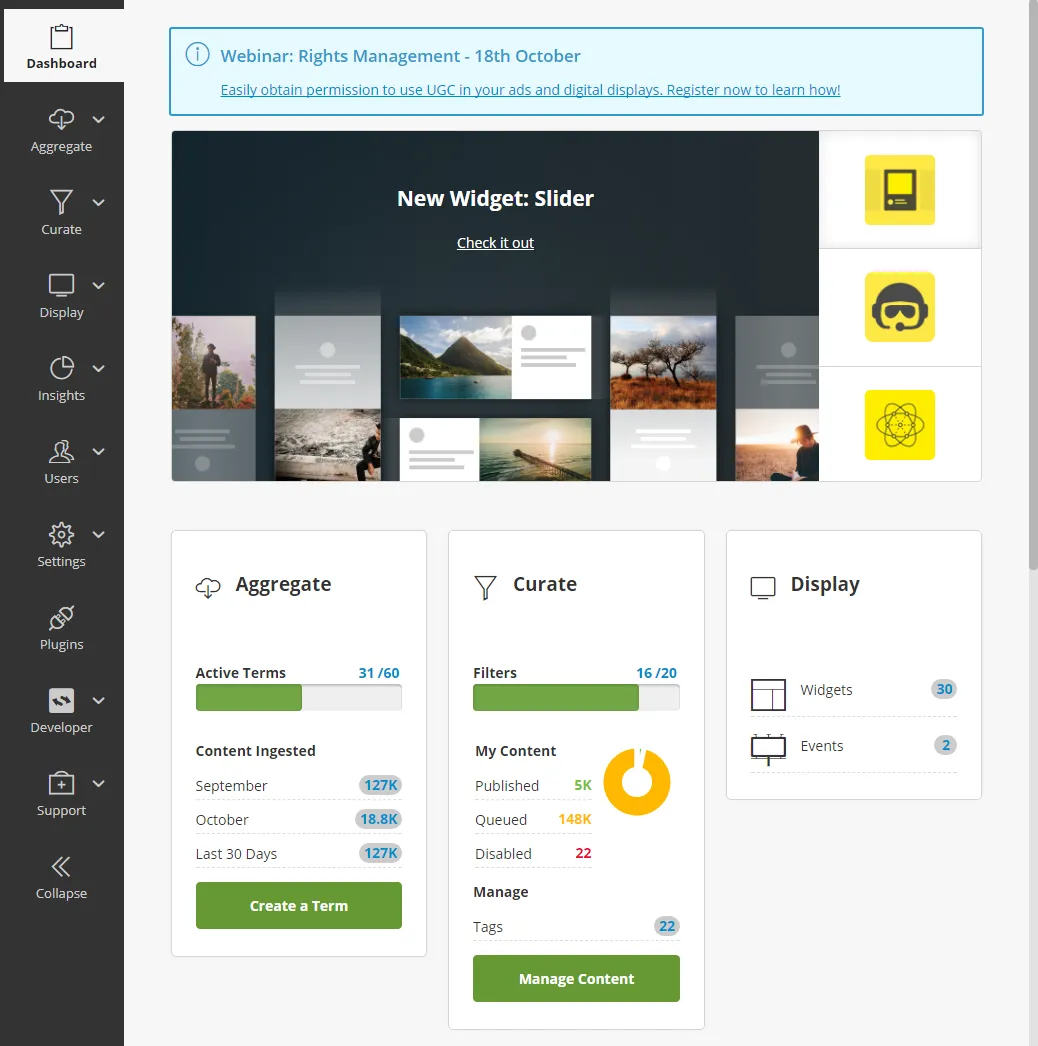Expand the Insights menu chevron
This screenshot has height=1046, width=1038.
(99, 368)
